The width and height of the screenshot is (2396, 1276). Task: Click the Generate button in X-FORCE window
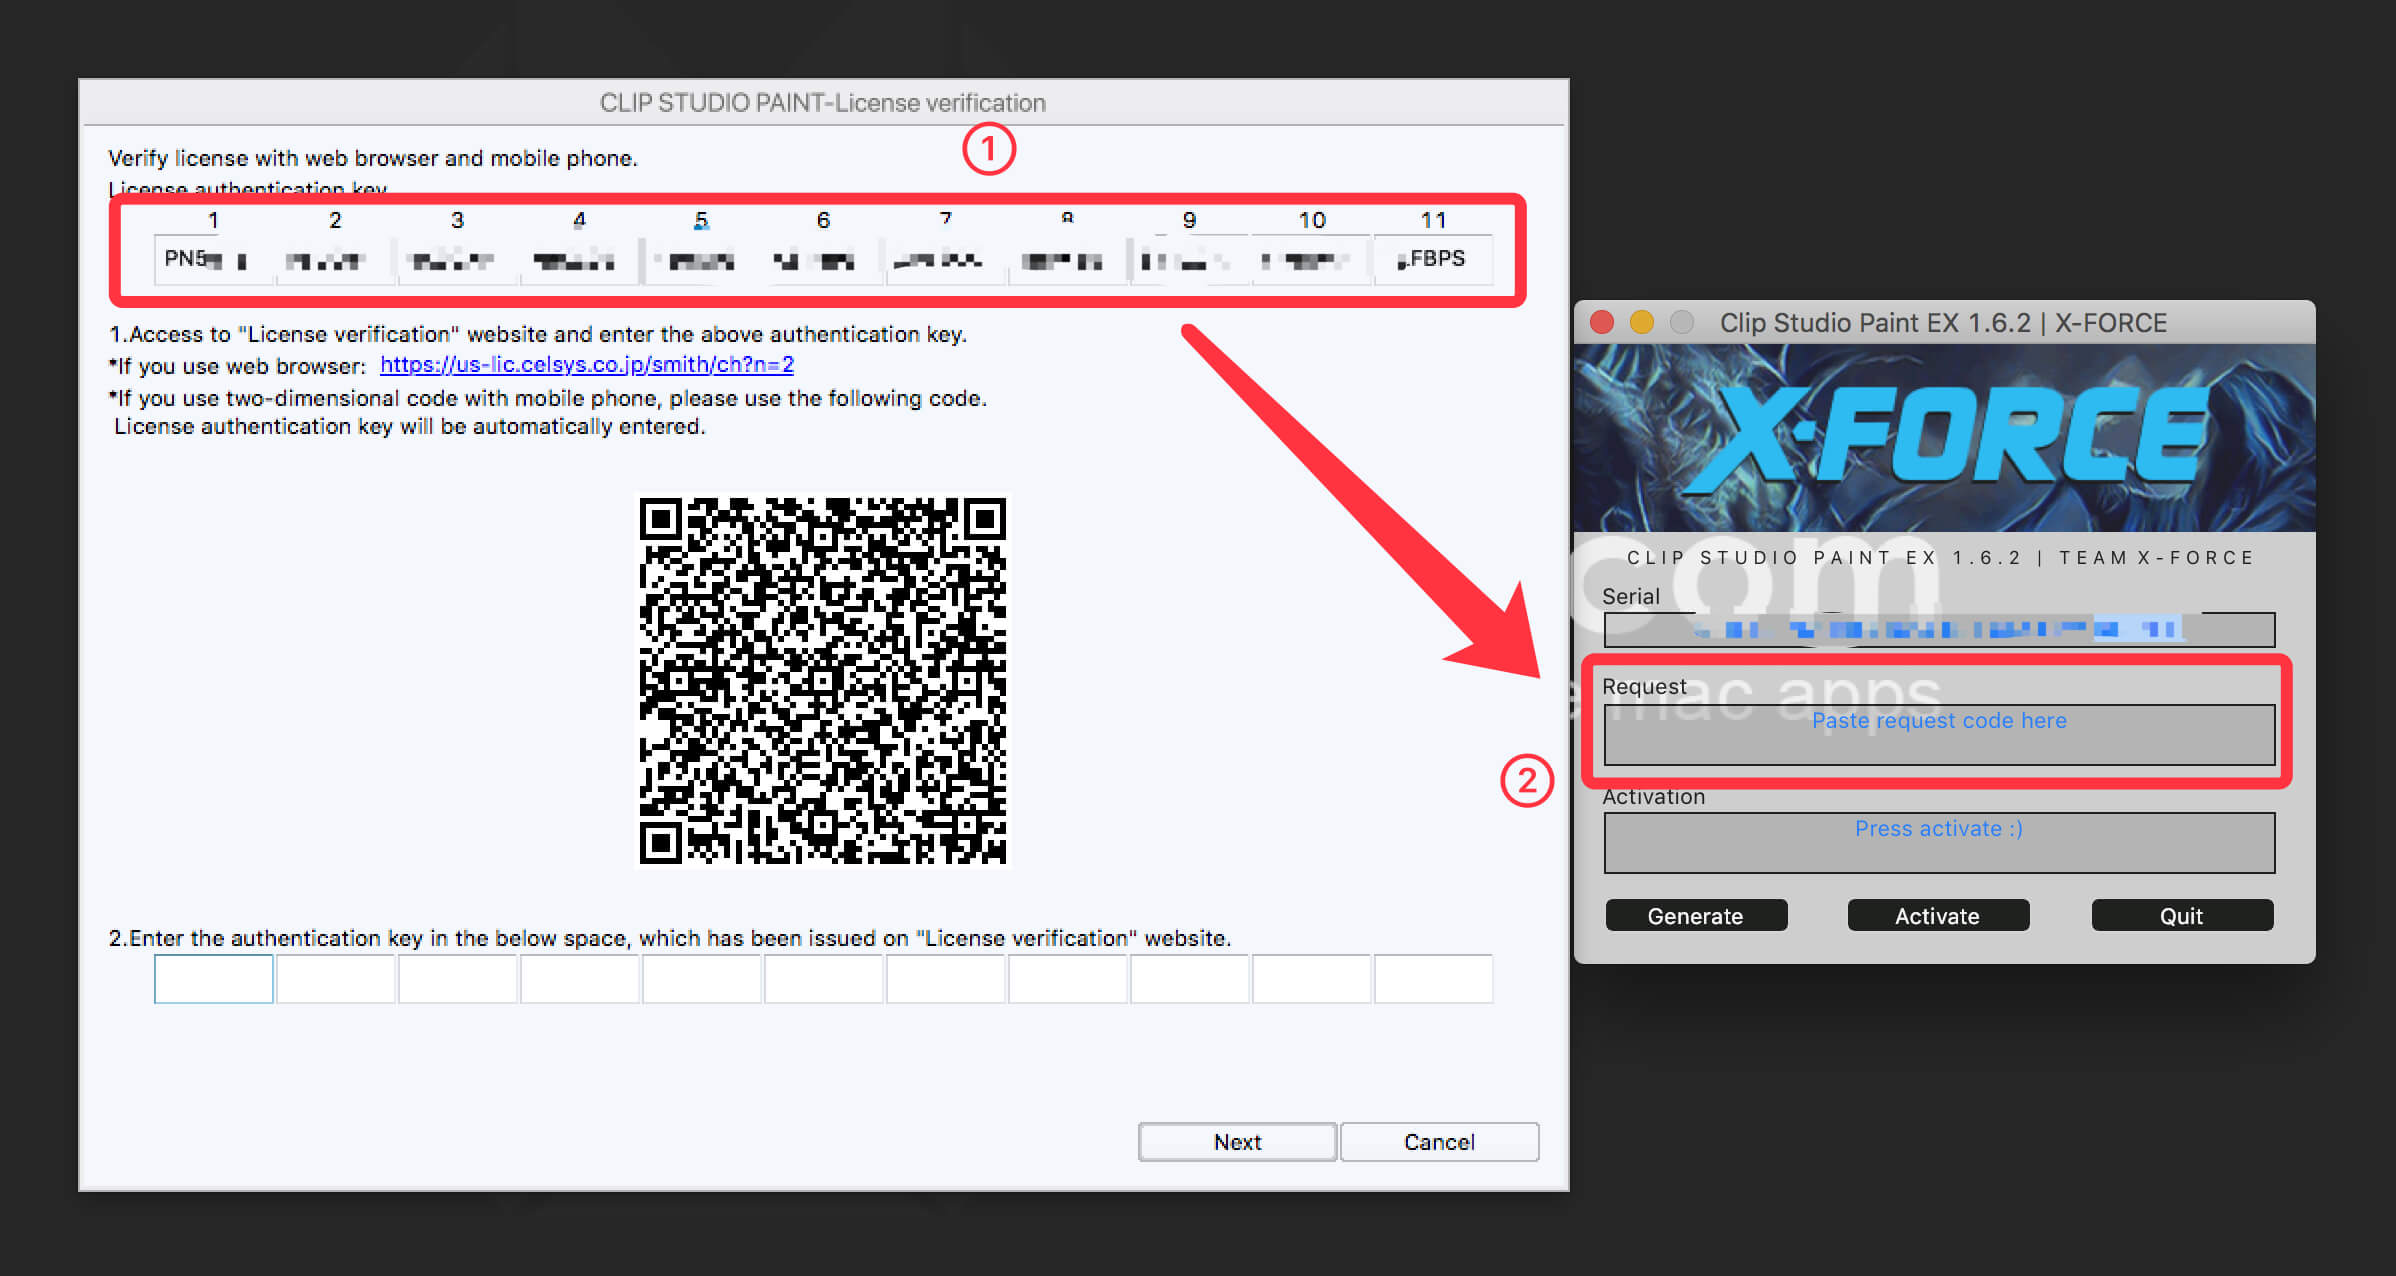click(1696, 915)
